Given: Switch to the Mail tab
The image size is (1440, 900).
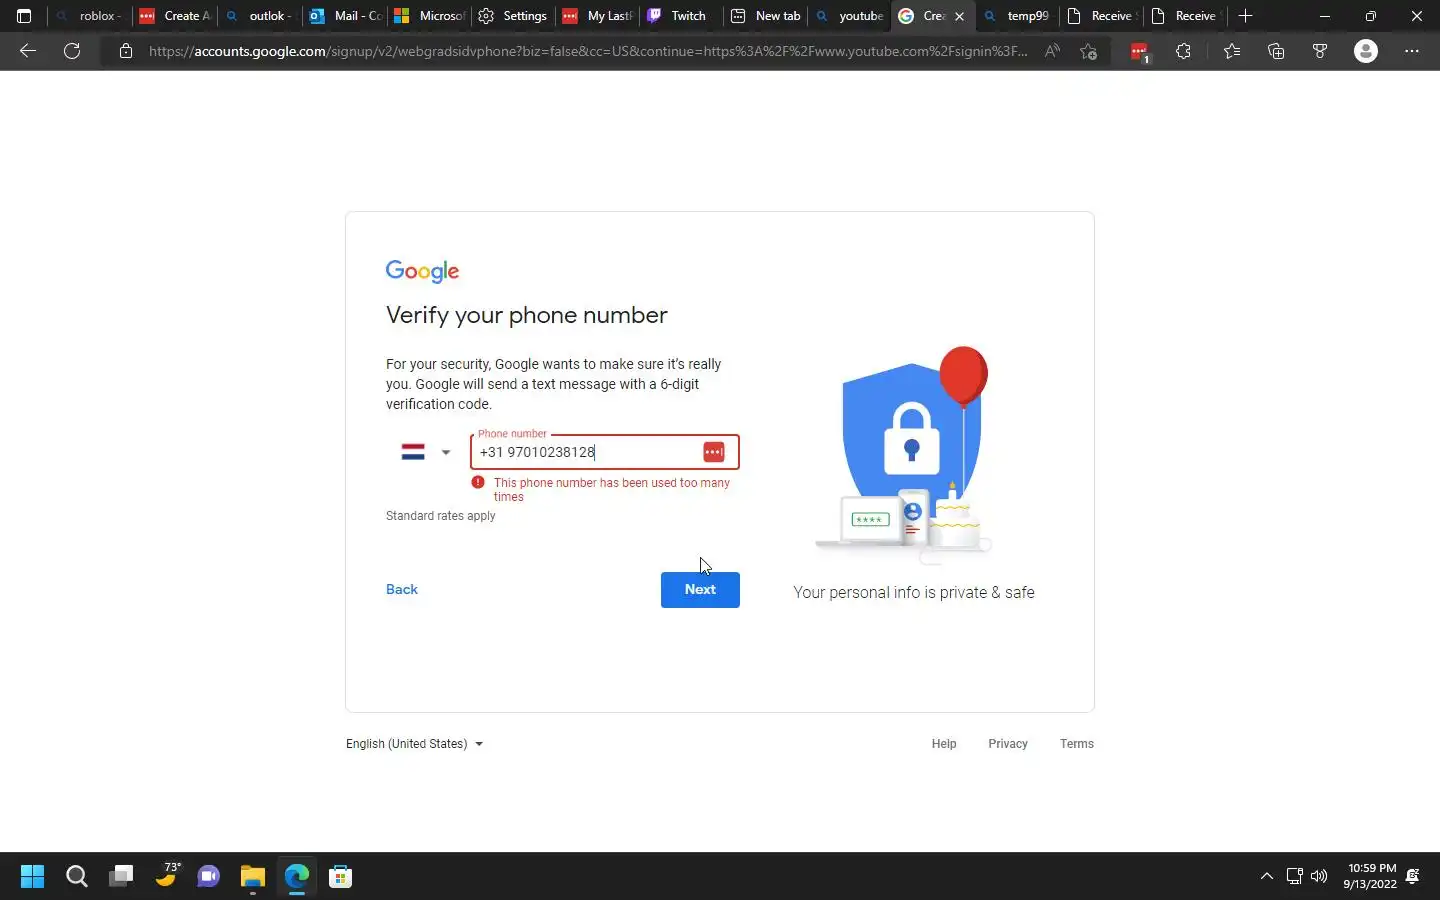Looking at the screenshot, I should pos(346,16).
